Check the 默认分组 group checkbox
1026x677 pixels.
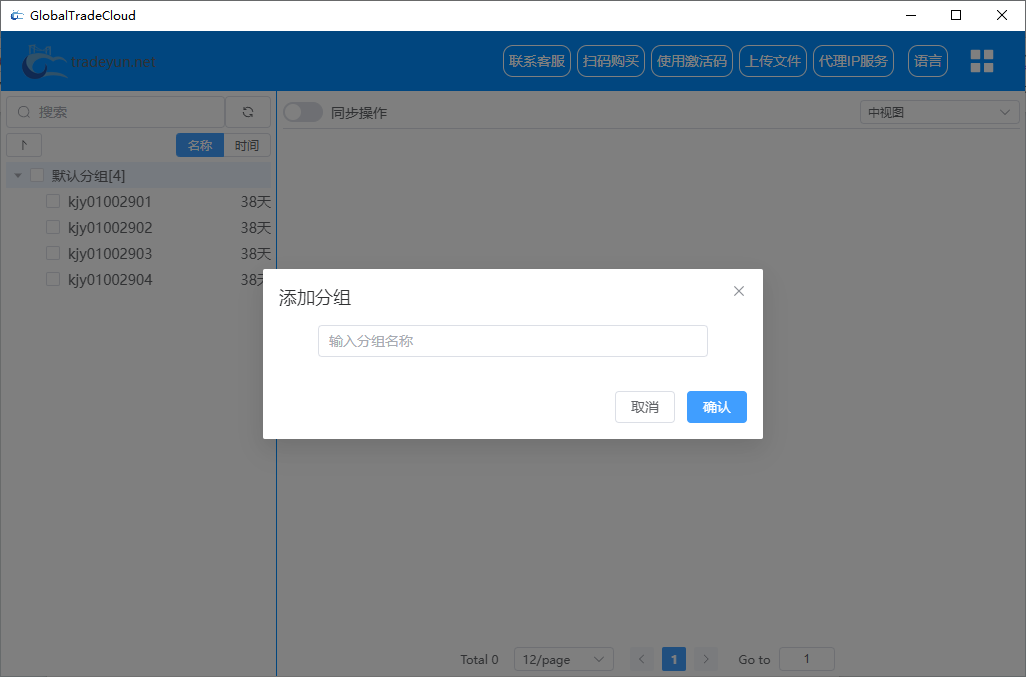[37, 175]
